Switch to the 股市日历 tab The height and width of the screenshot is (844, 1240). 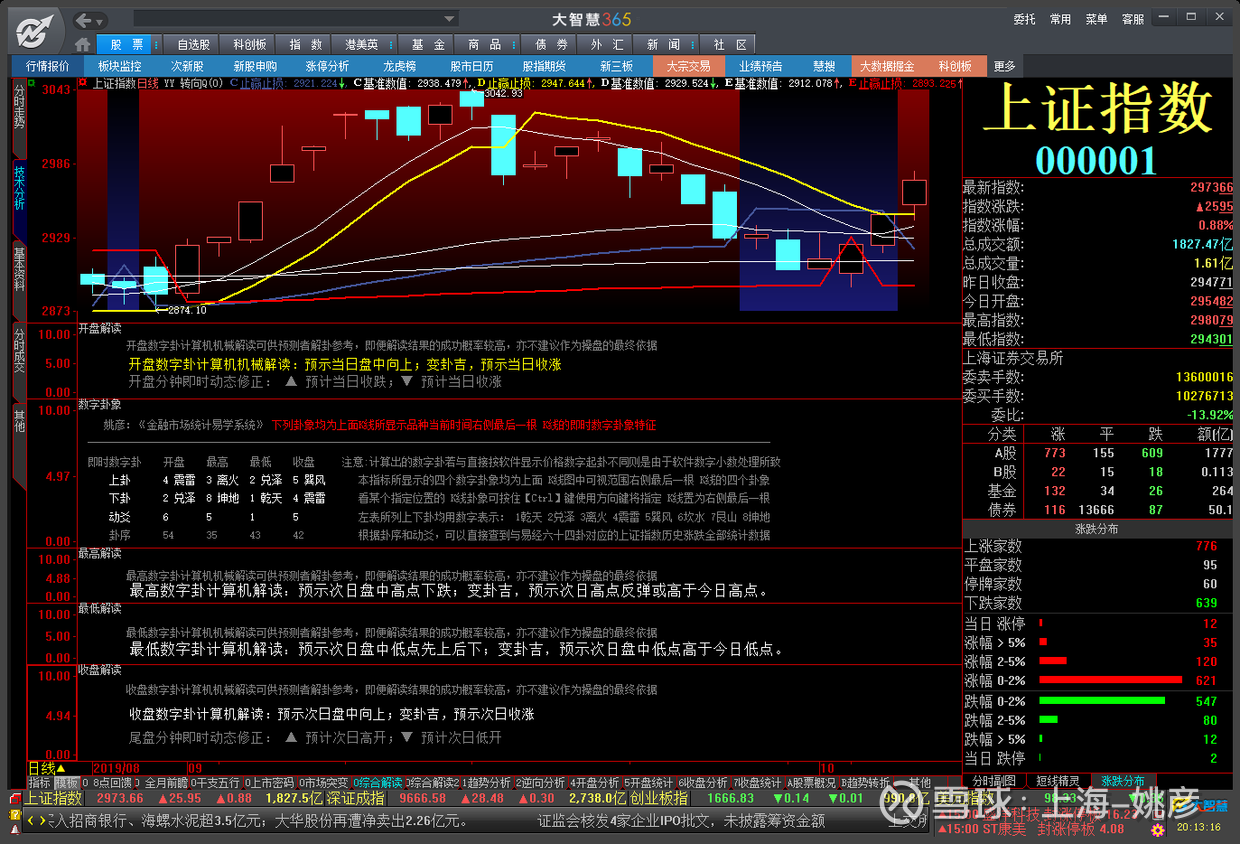pos(471,66)
